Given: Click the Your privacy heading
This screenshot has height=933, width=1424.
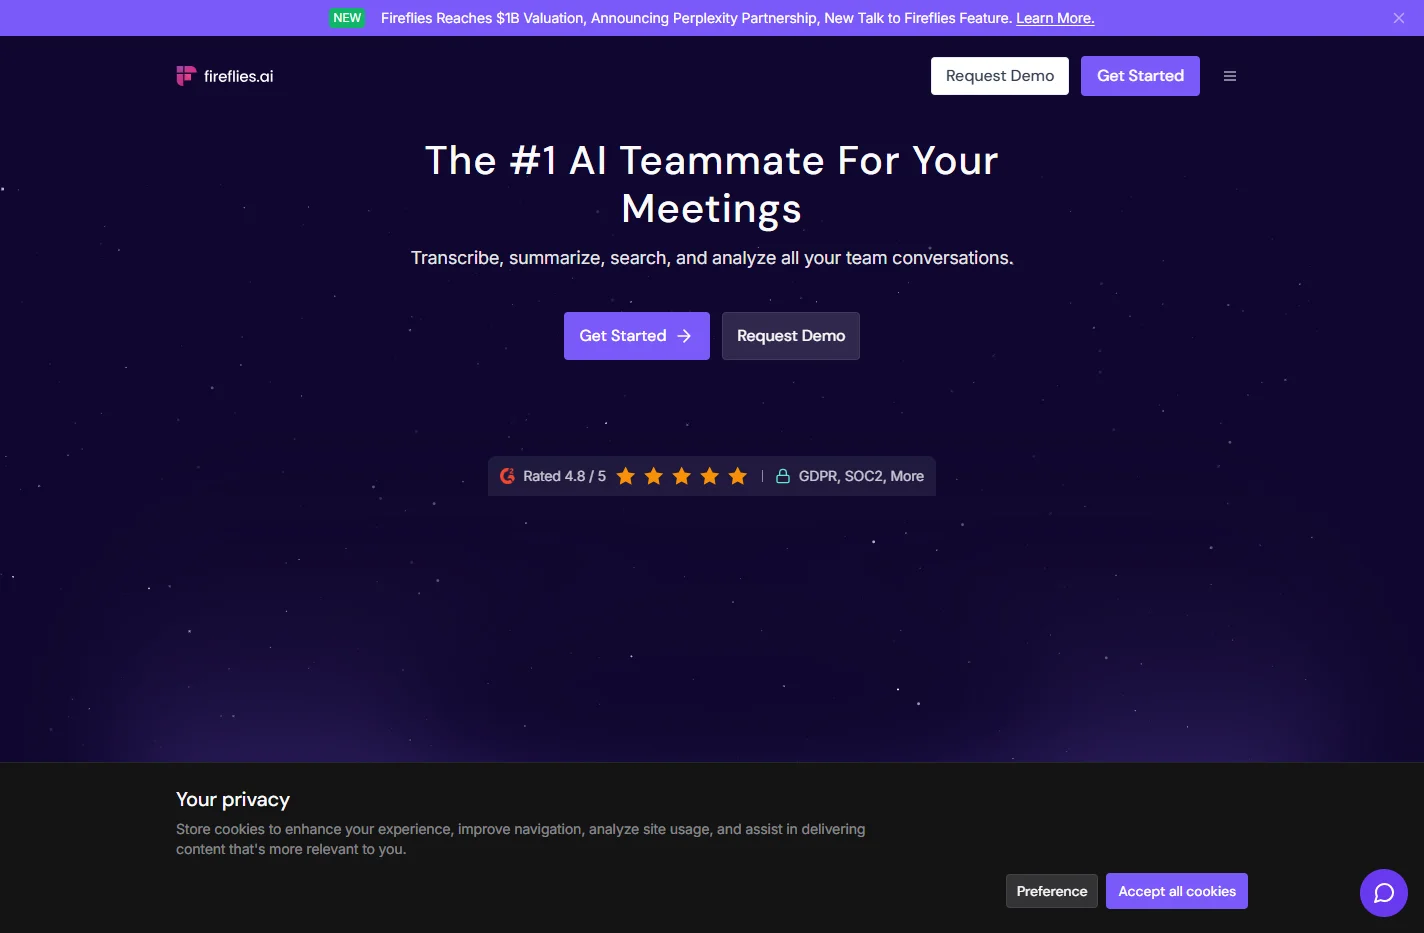Looking at the screenshot, I should (233, 799).
